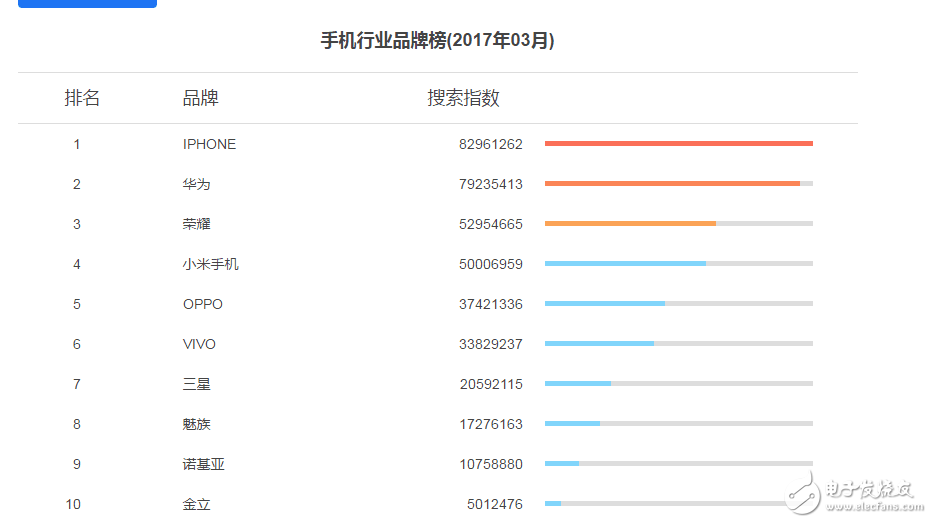Click the 小米手机 brand name
932x523 pixels.
point(210,264)
